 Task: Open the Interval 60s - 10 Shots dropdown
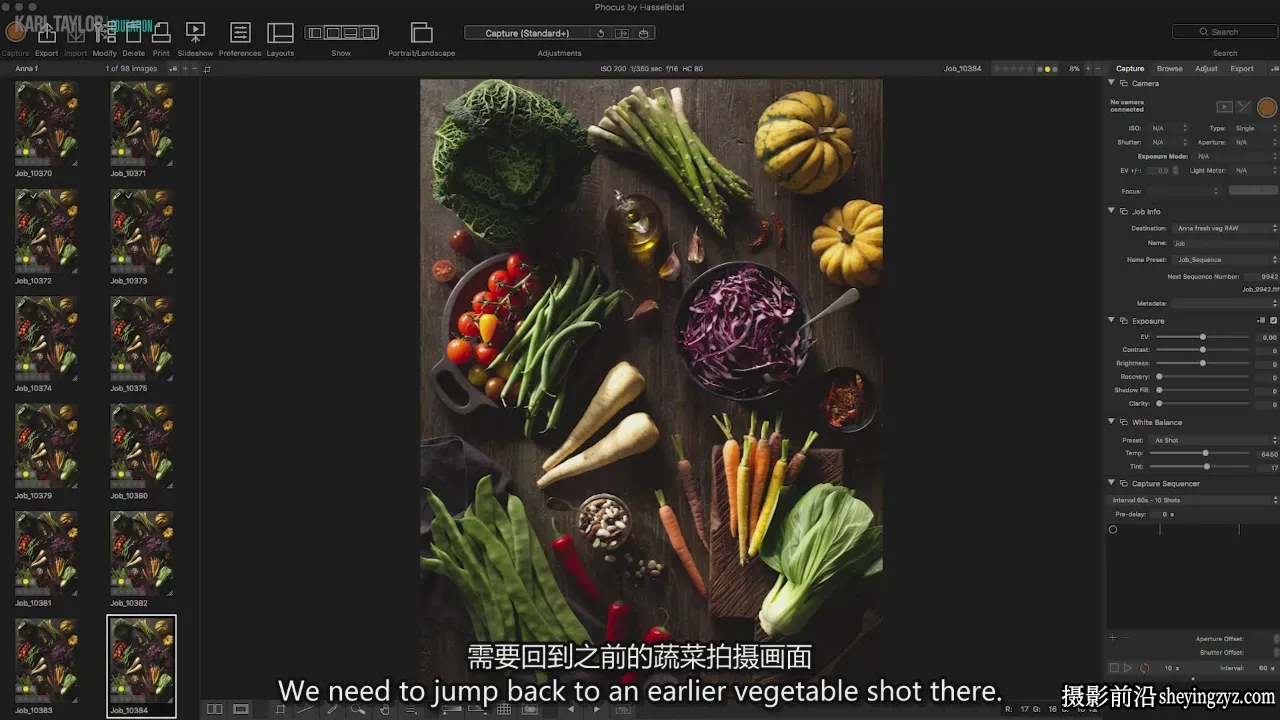1194,500
